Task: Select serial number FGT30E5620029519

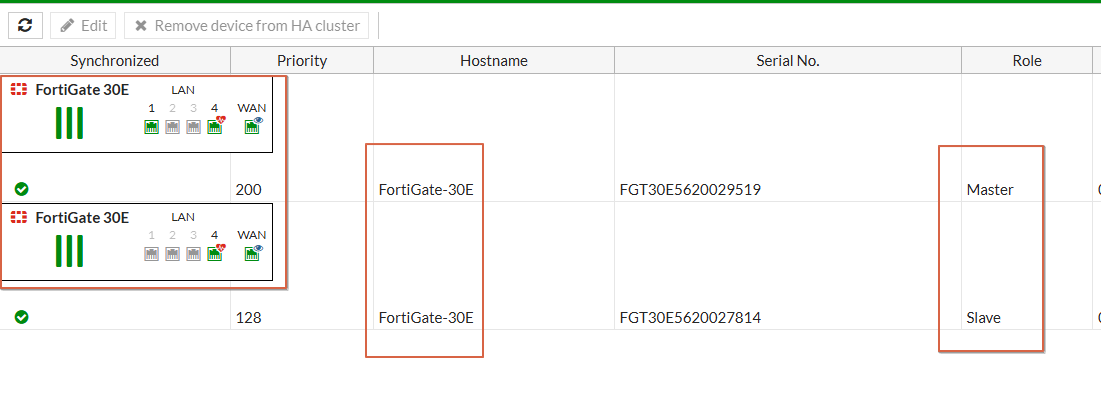Action: 690,190
